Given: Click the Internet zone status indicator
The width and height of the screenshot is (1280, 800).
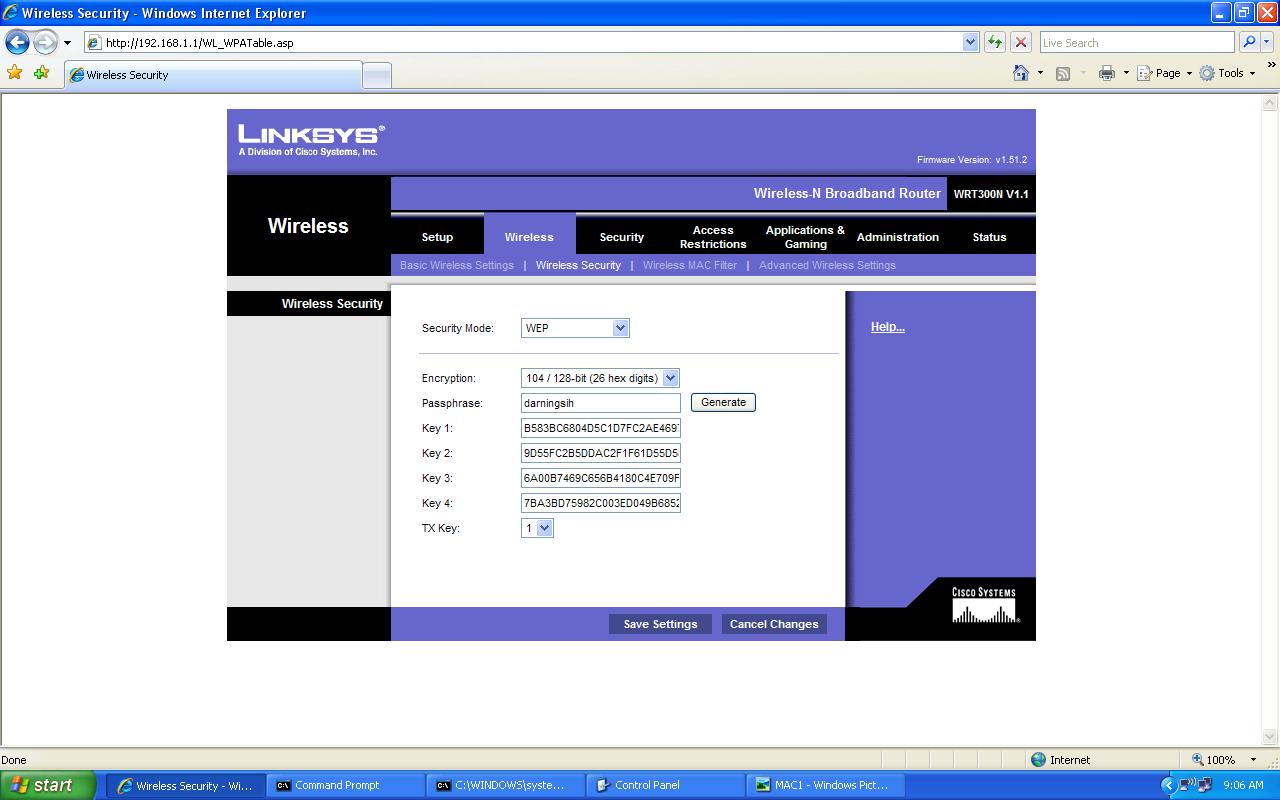Looking at the screenshot, I should [1061, 760].
